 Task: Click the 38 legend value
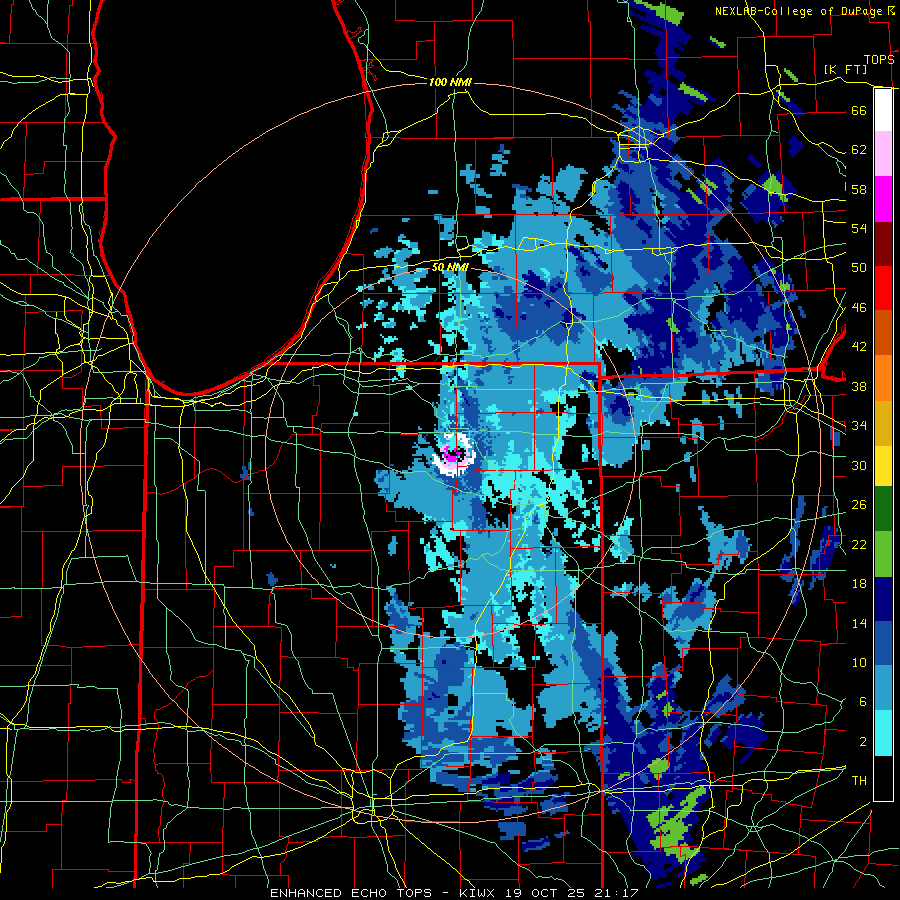coord(859,386)
